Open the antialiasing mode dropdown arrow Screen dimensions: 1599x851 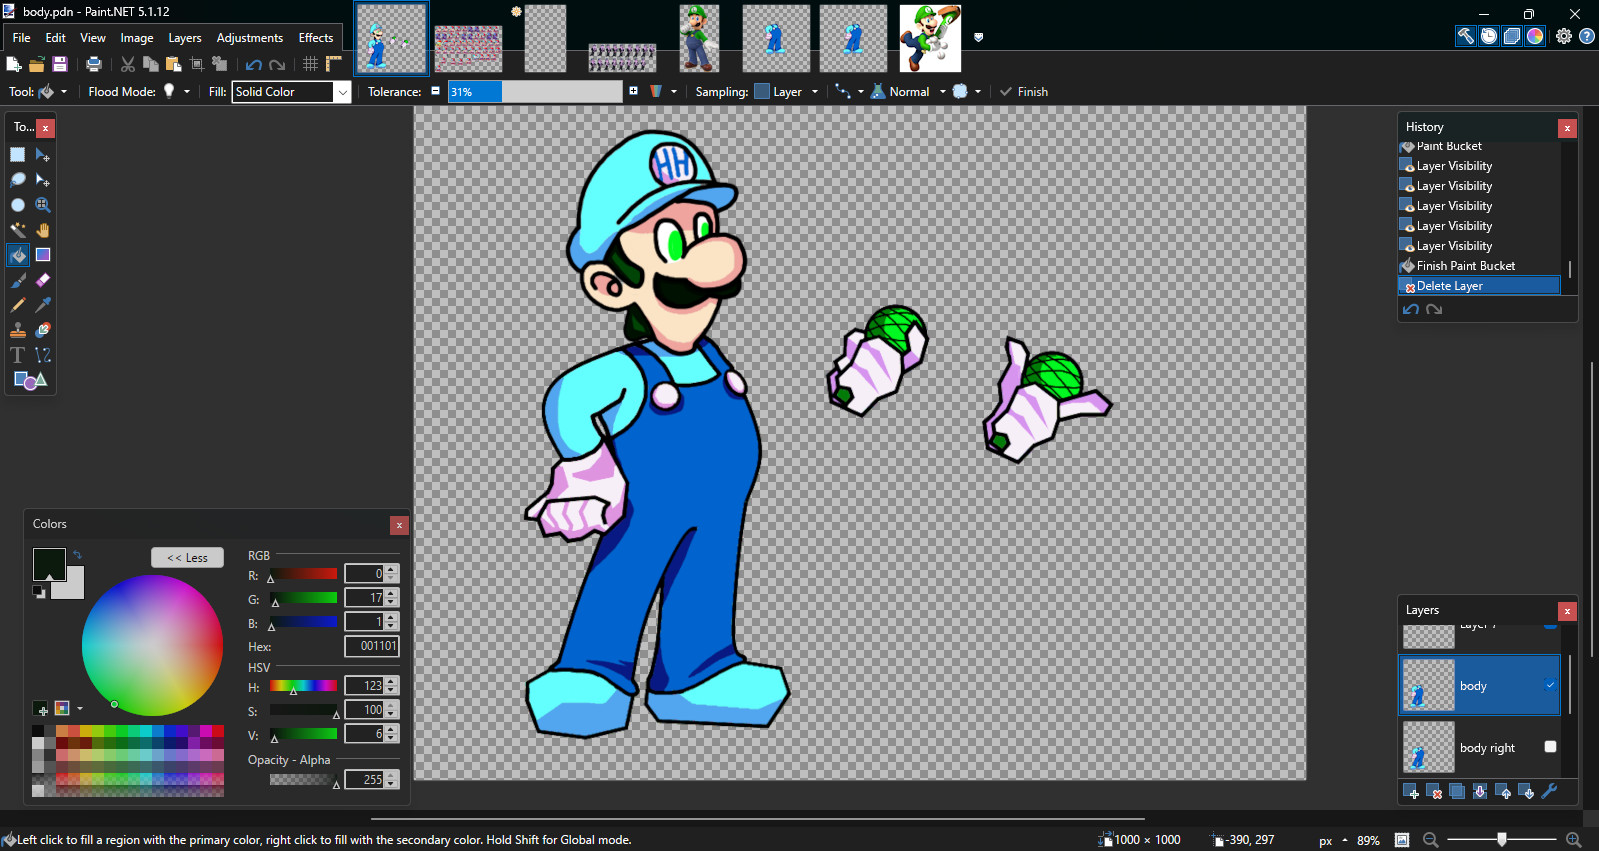coord(978,91)
